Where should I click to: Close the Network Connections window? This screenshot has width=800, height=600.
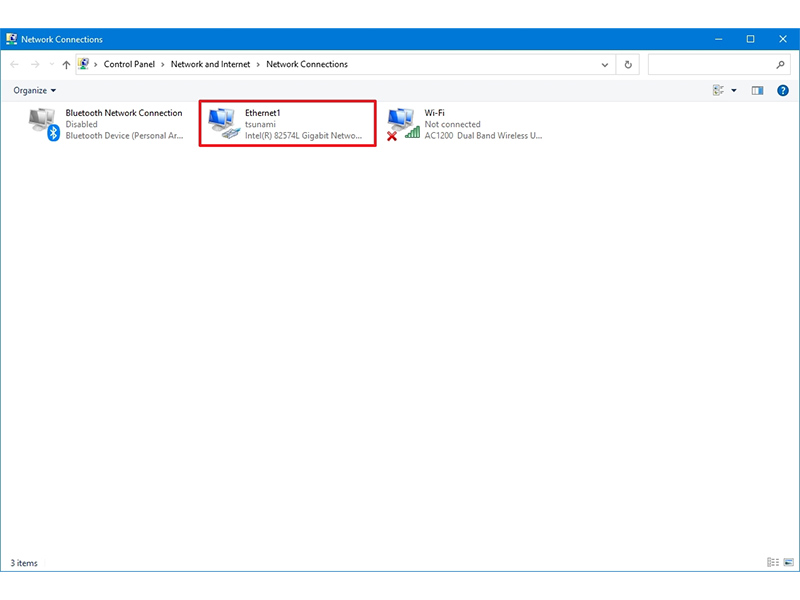[x=783, y=39]
